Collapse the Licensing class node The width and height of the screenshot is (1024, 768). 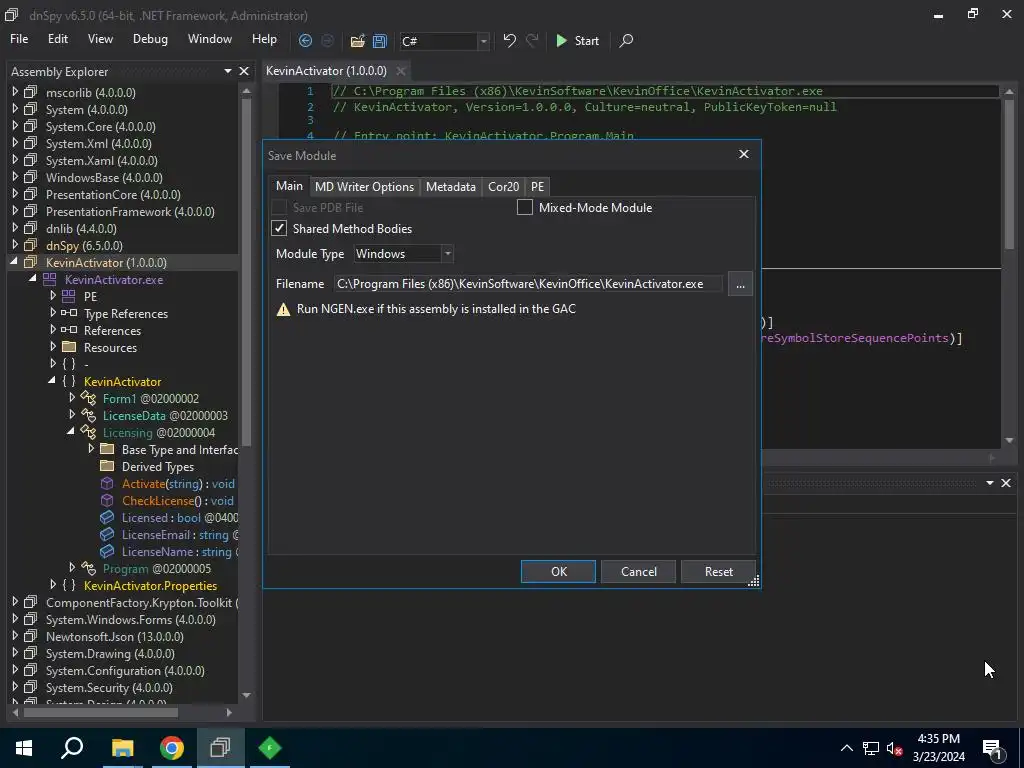(71, 432)
